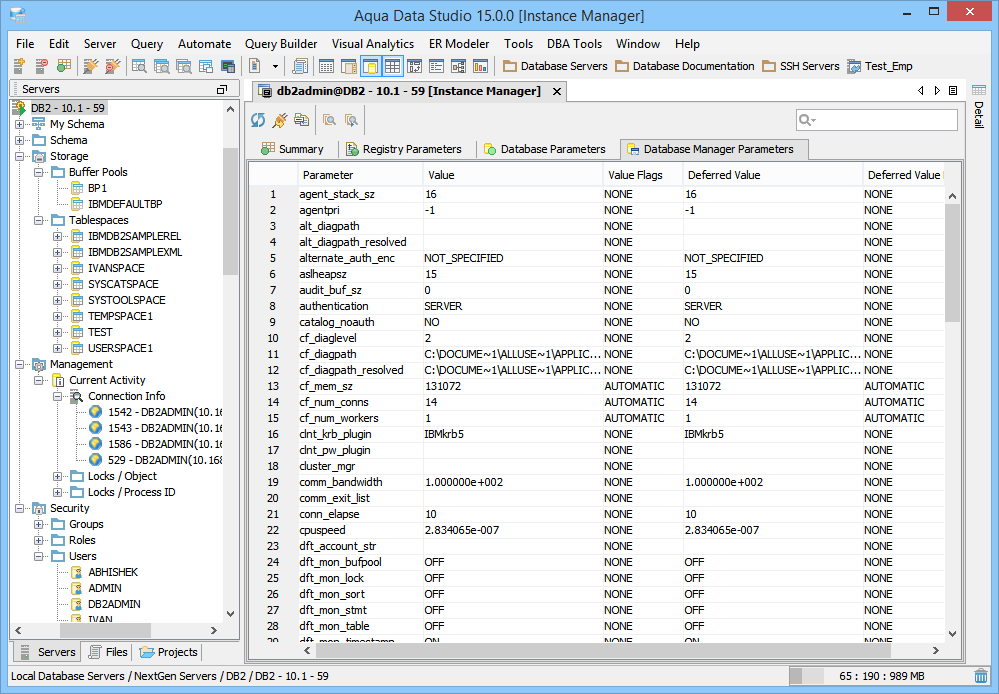Expand the SYSCATSPACE tablespace node
Screen dimensions: 999x694
click(57, 284)
